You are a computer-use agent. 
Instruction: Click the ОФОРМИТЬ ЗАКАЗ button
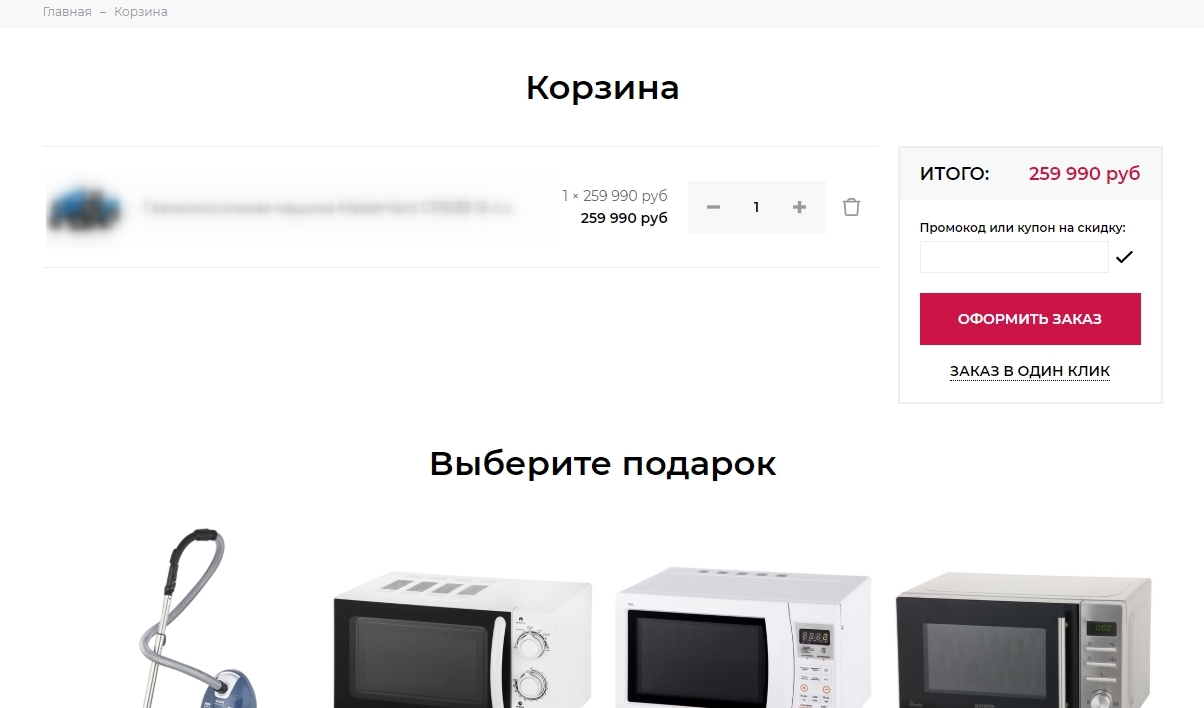point(1030,319)
